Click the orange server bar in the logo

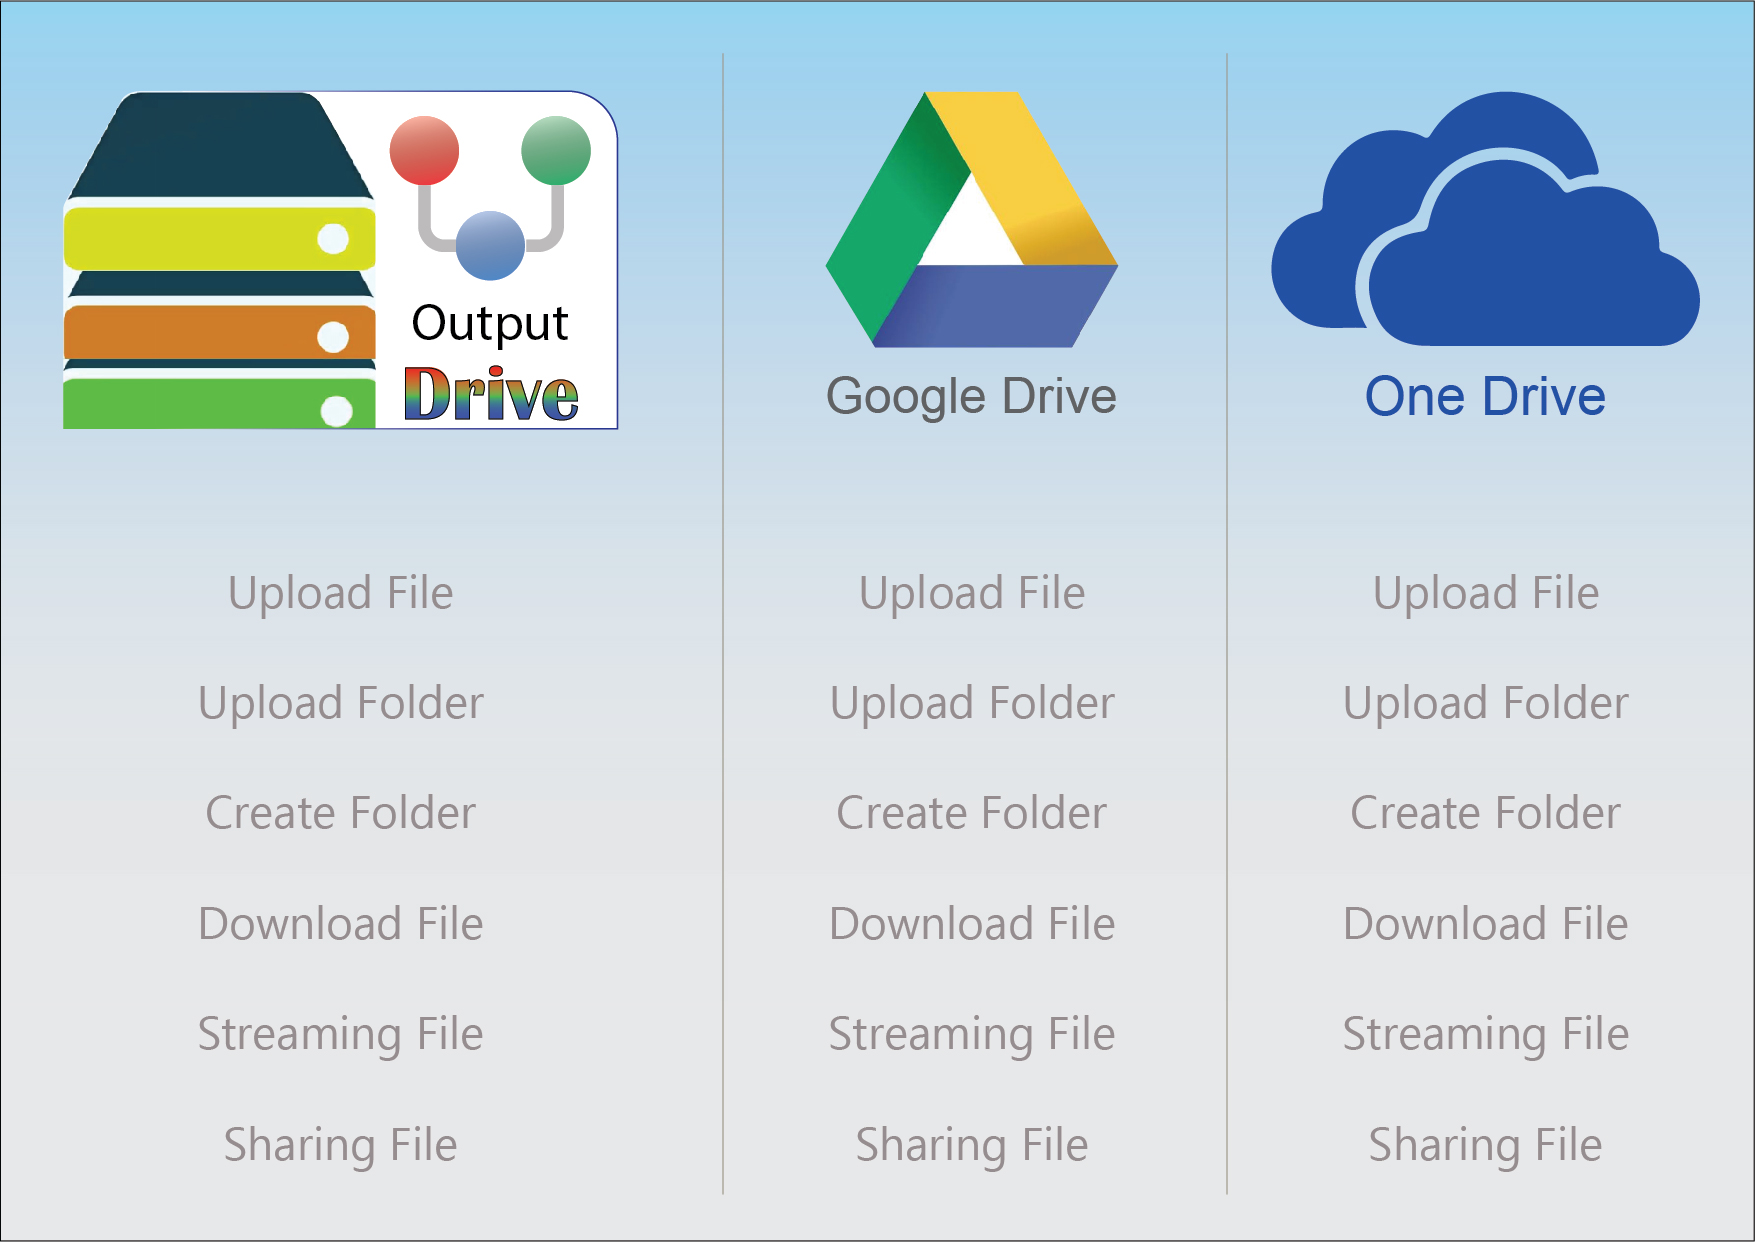pos(219,333)
